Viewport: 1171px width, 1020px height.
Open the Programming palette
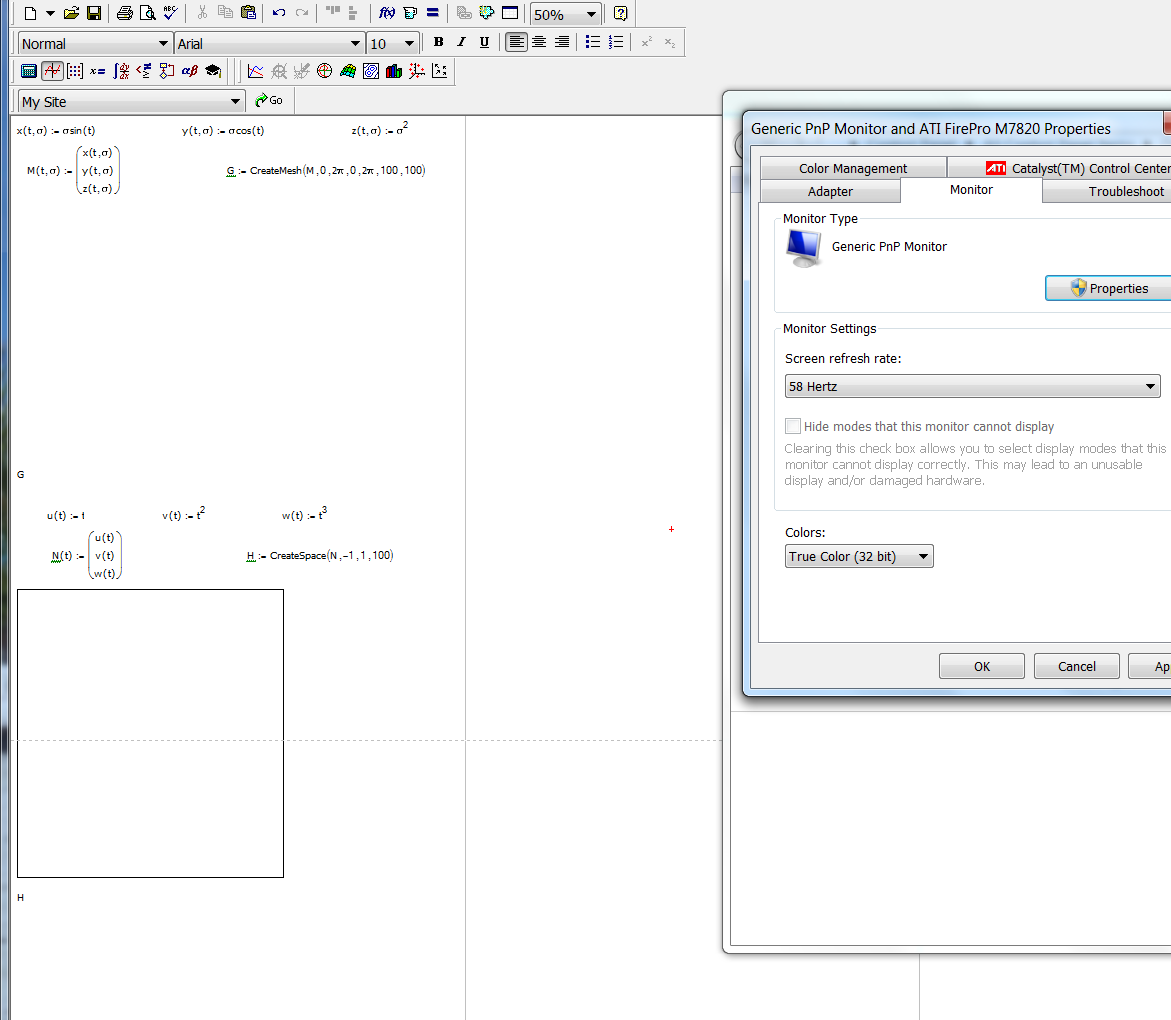click(167, 71)
